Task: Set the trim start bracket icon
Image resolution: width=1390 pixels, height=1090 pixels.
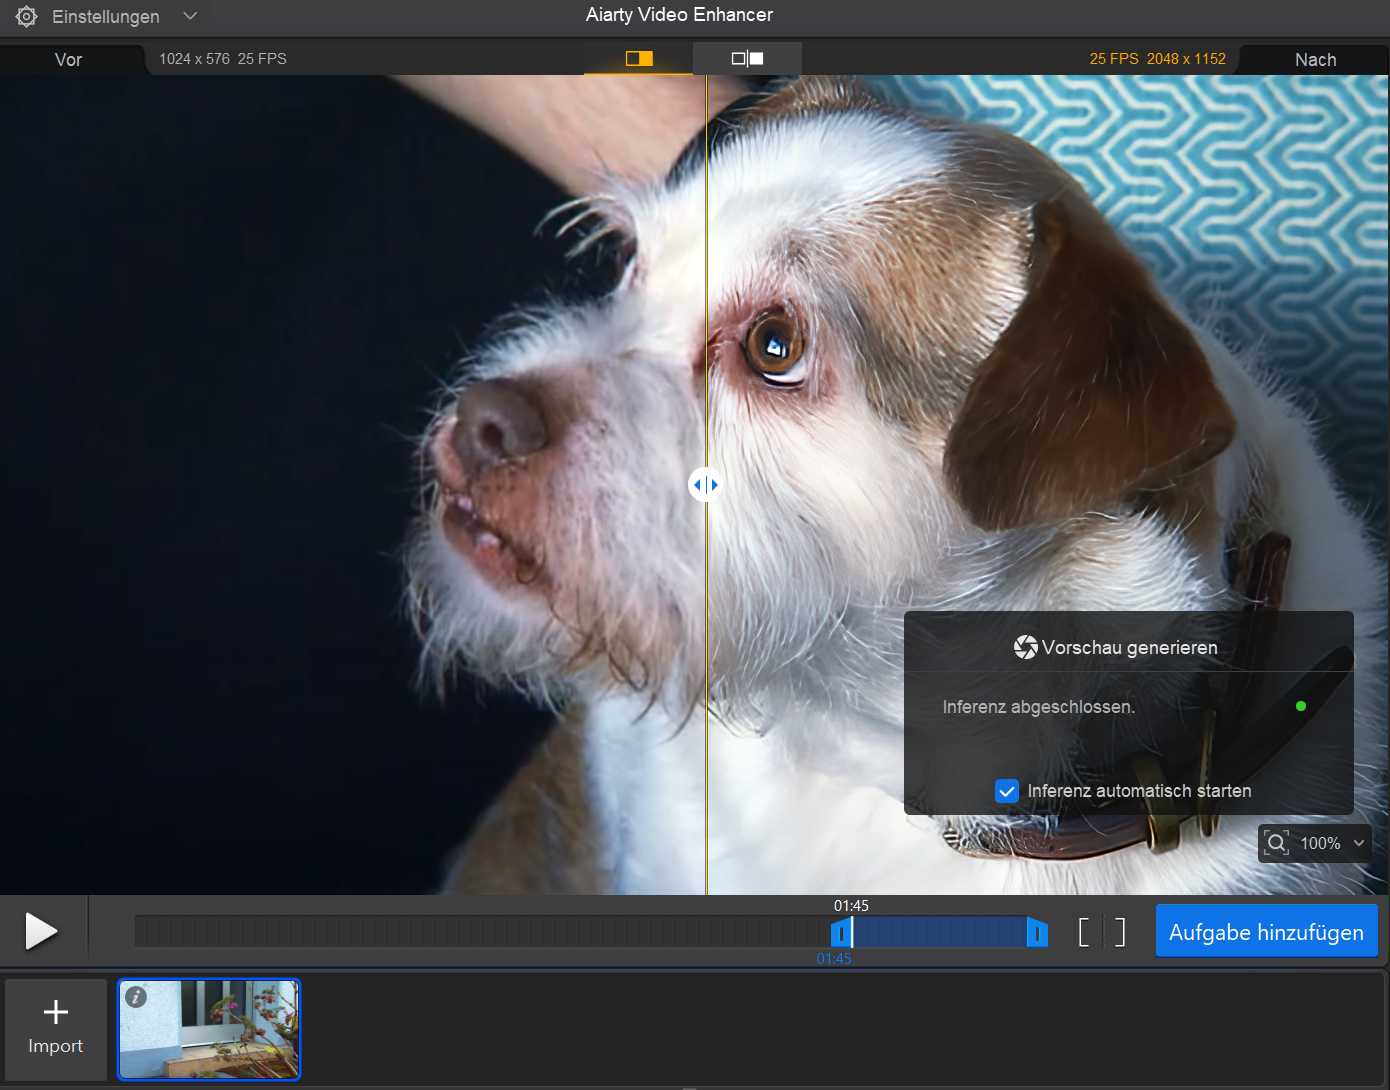Action: (x=1084, y=931)
